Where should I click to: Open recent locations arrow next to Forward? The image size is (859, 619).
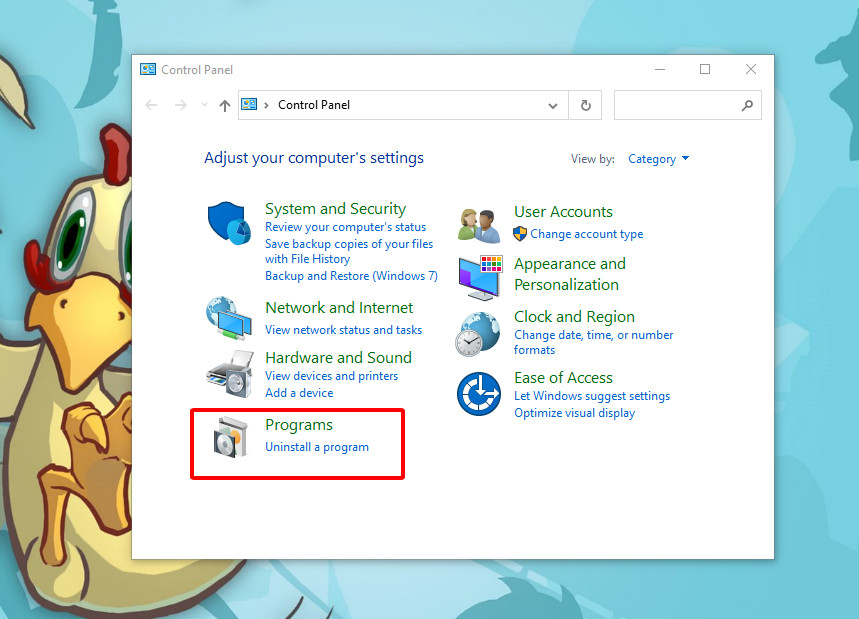204,105
